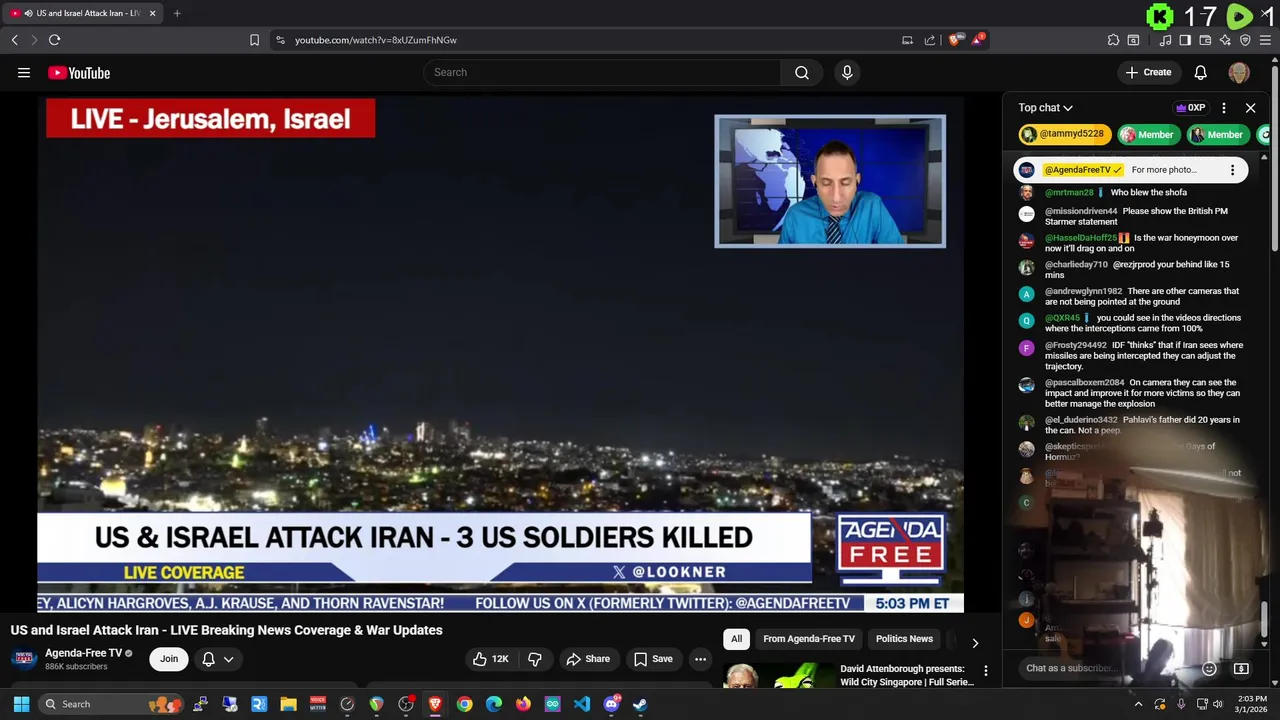Open the YouTube hamburger guide menu
The height and width of the screenshot is (720, 1280).
[x=24, y=72]
